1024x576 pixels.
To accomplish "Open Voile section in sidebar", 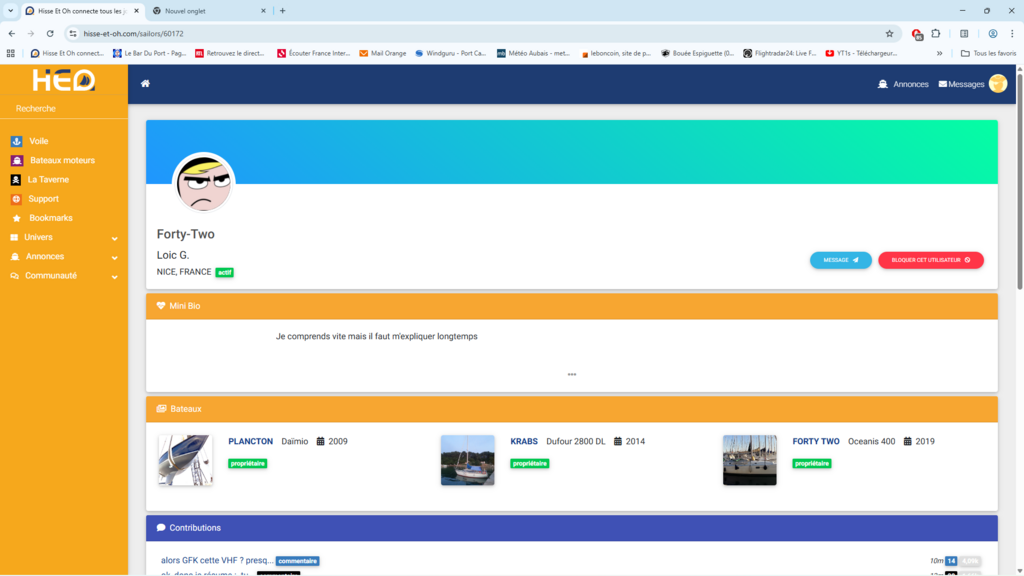I will (x=38, y=141).
